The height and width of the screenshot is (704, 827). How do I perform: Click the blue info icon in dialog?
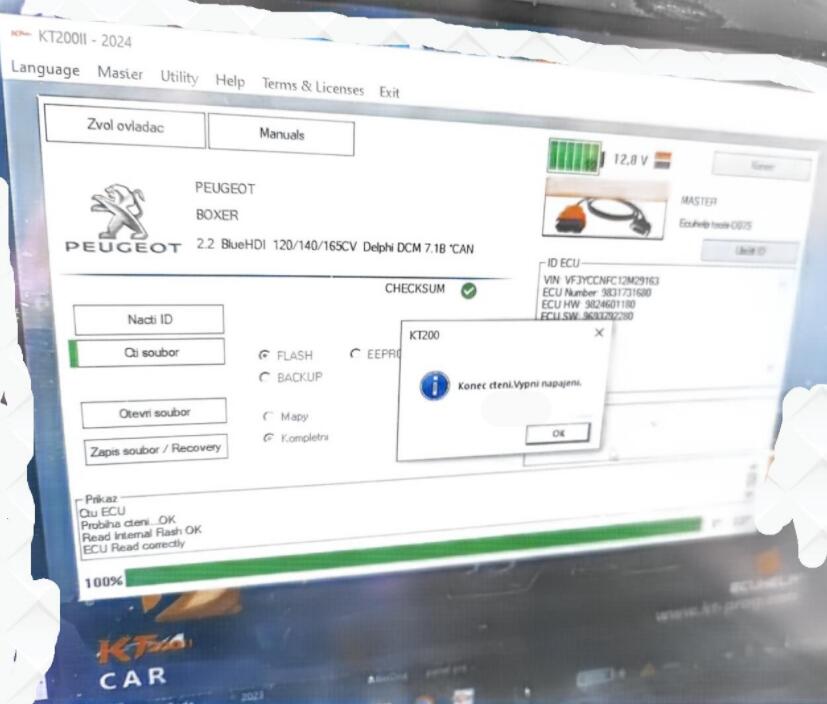pyautogui.click(x=435, y=385)
